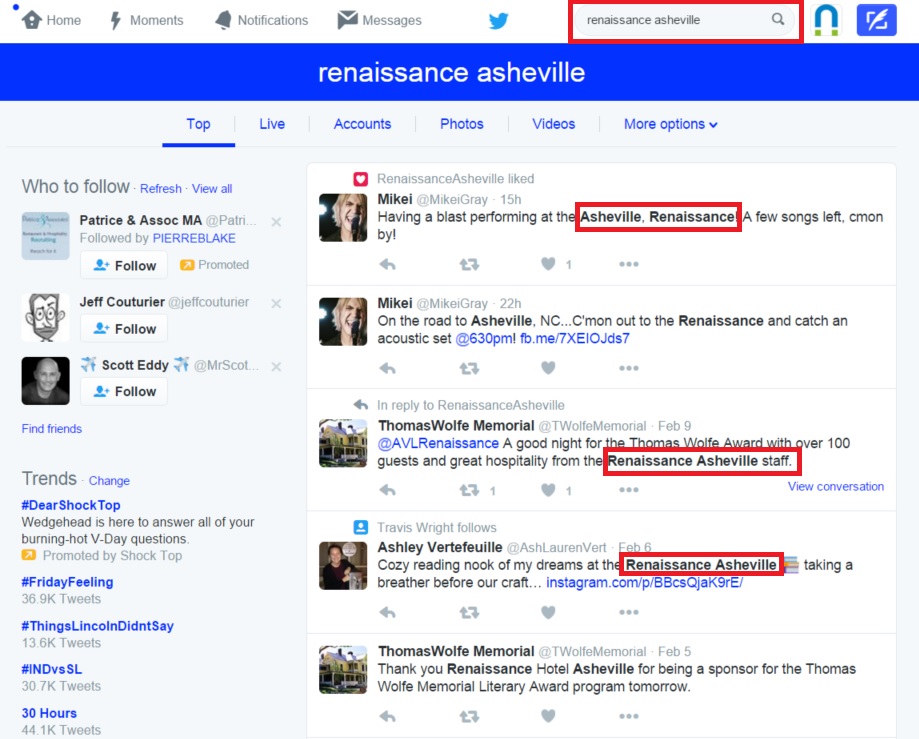Open the instagram.com/p/BBcsQjaK9rE/ link
This screenshot has height=739, width=919.
(x=645, y=583)
